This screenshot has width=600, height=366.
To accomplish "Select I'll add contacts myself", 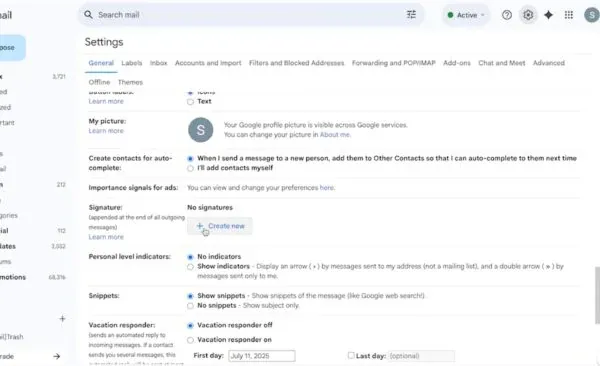I will [x=190, y=168].
